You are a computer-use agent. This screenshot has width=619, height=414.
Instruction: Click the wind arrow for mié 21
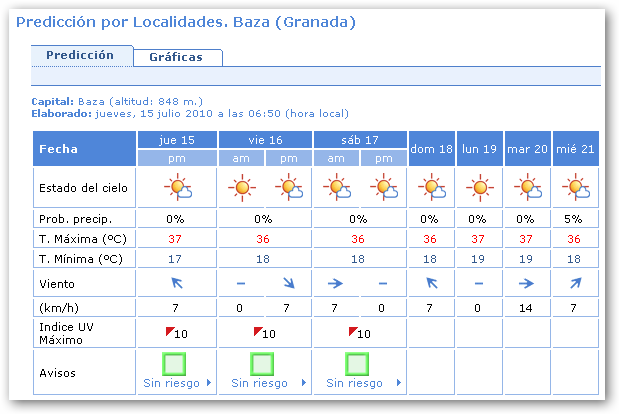tap(575, 284)
